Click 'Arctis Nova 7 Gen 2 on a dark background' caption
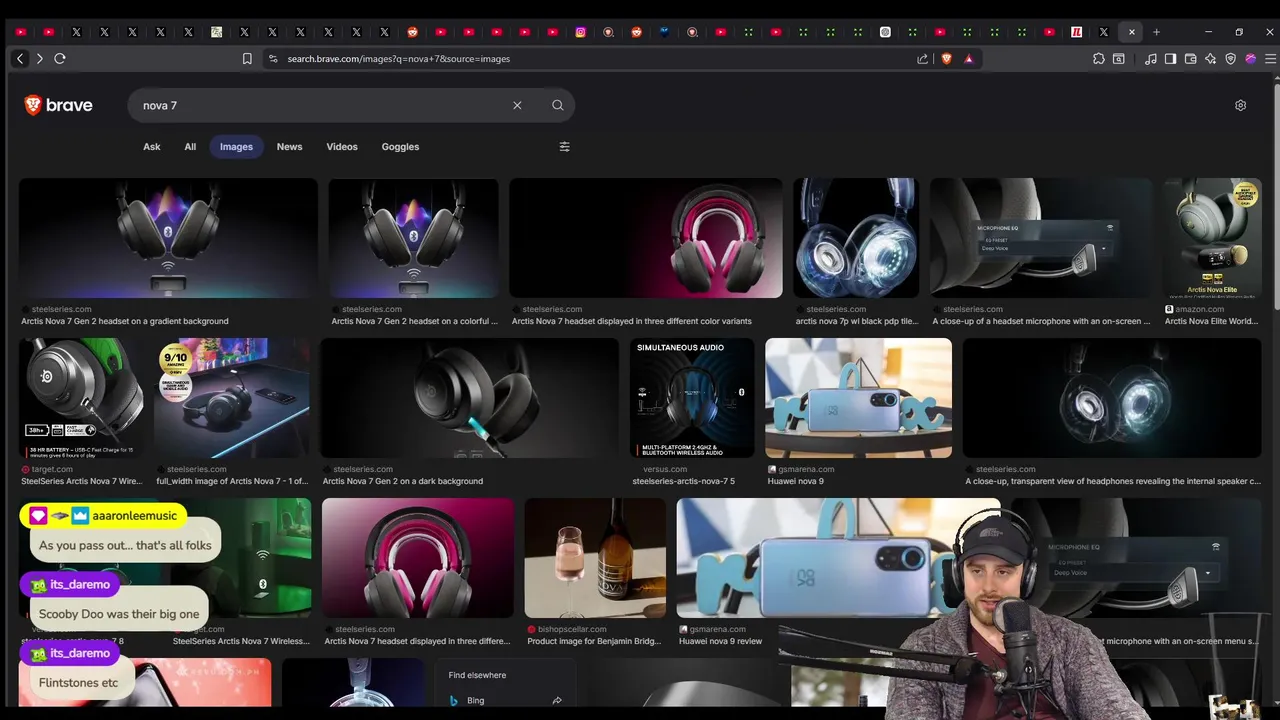 [x=403, y=481]
